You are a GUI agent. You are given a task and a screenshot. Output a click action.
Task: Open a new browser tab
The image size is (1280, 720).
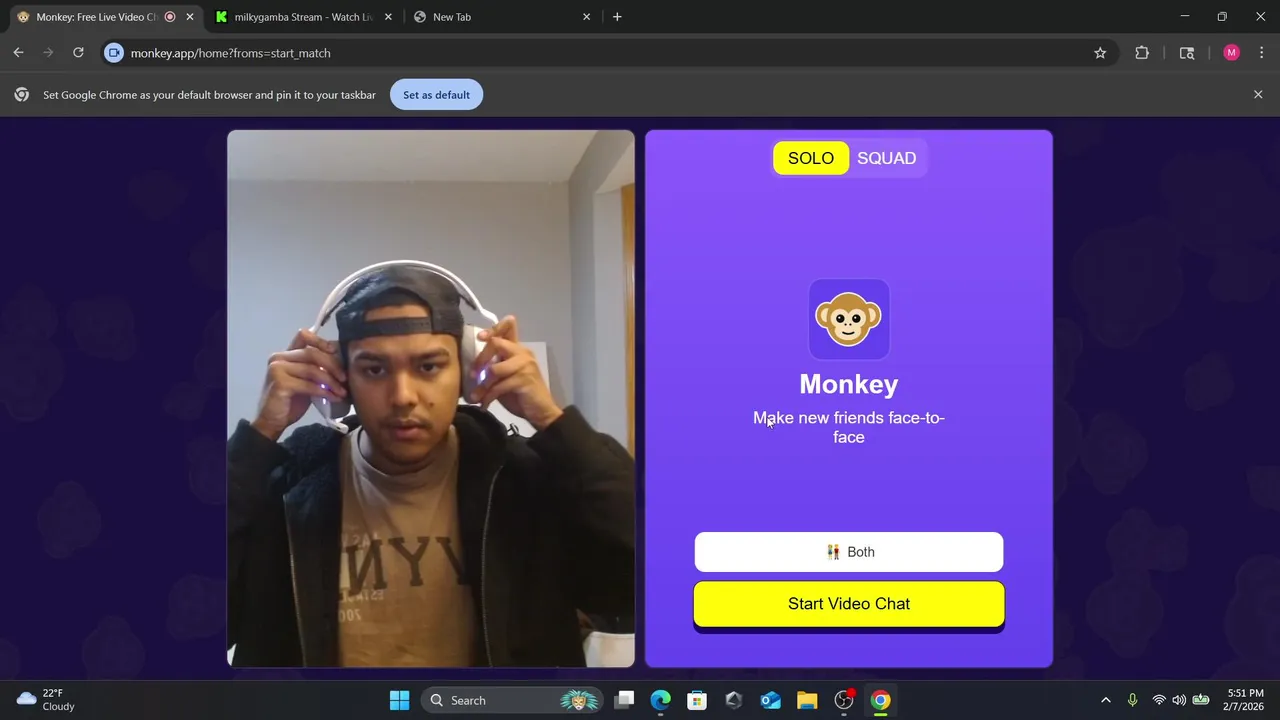tap(617, 17)
